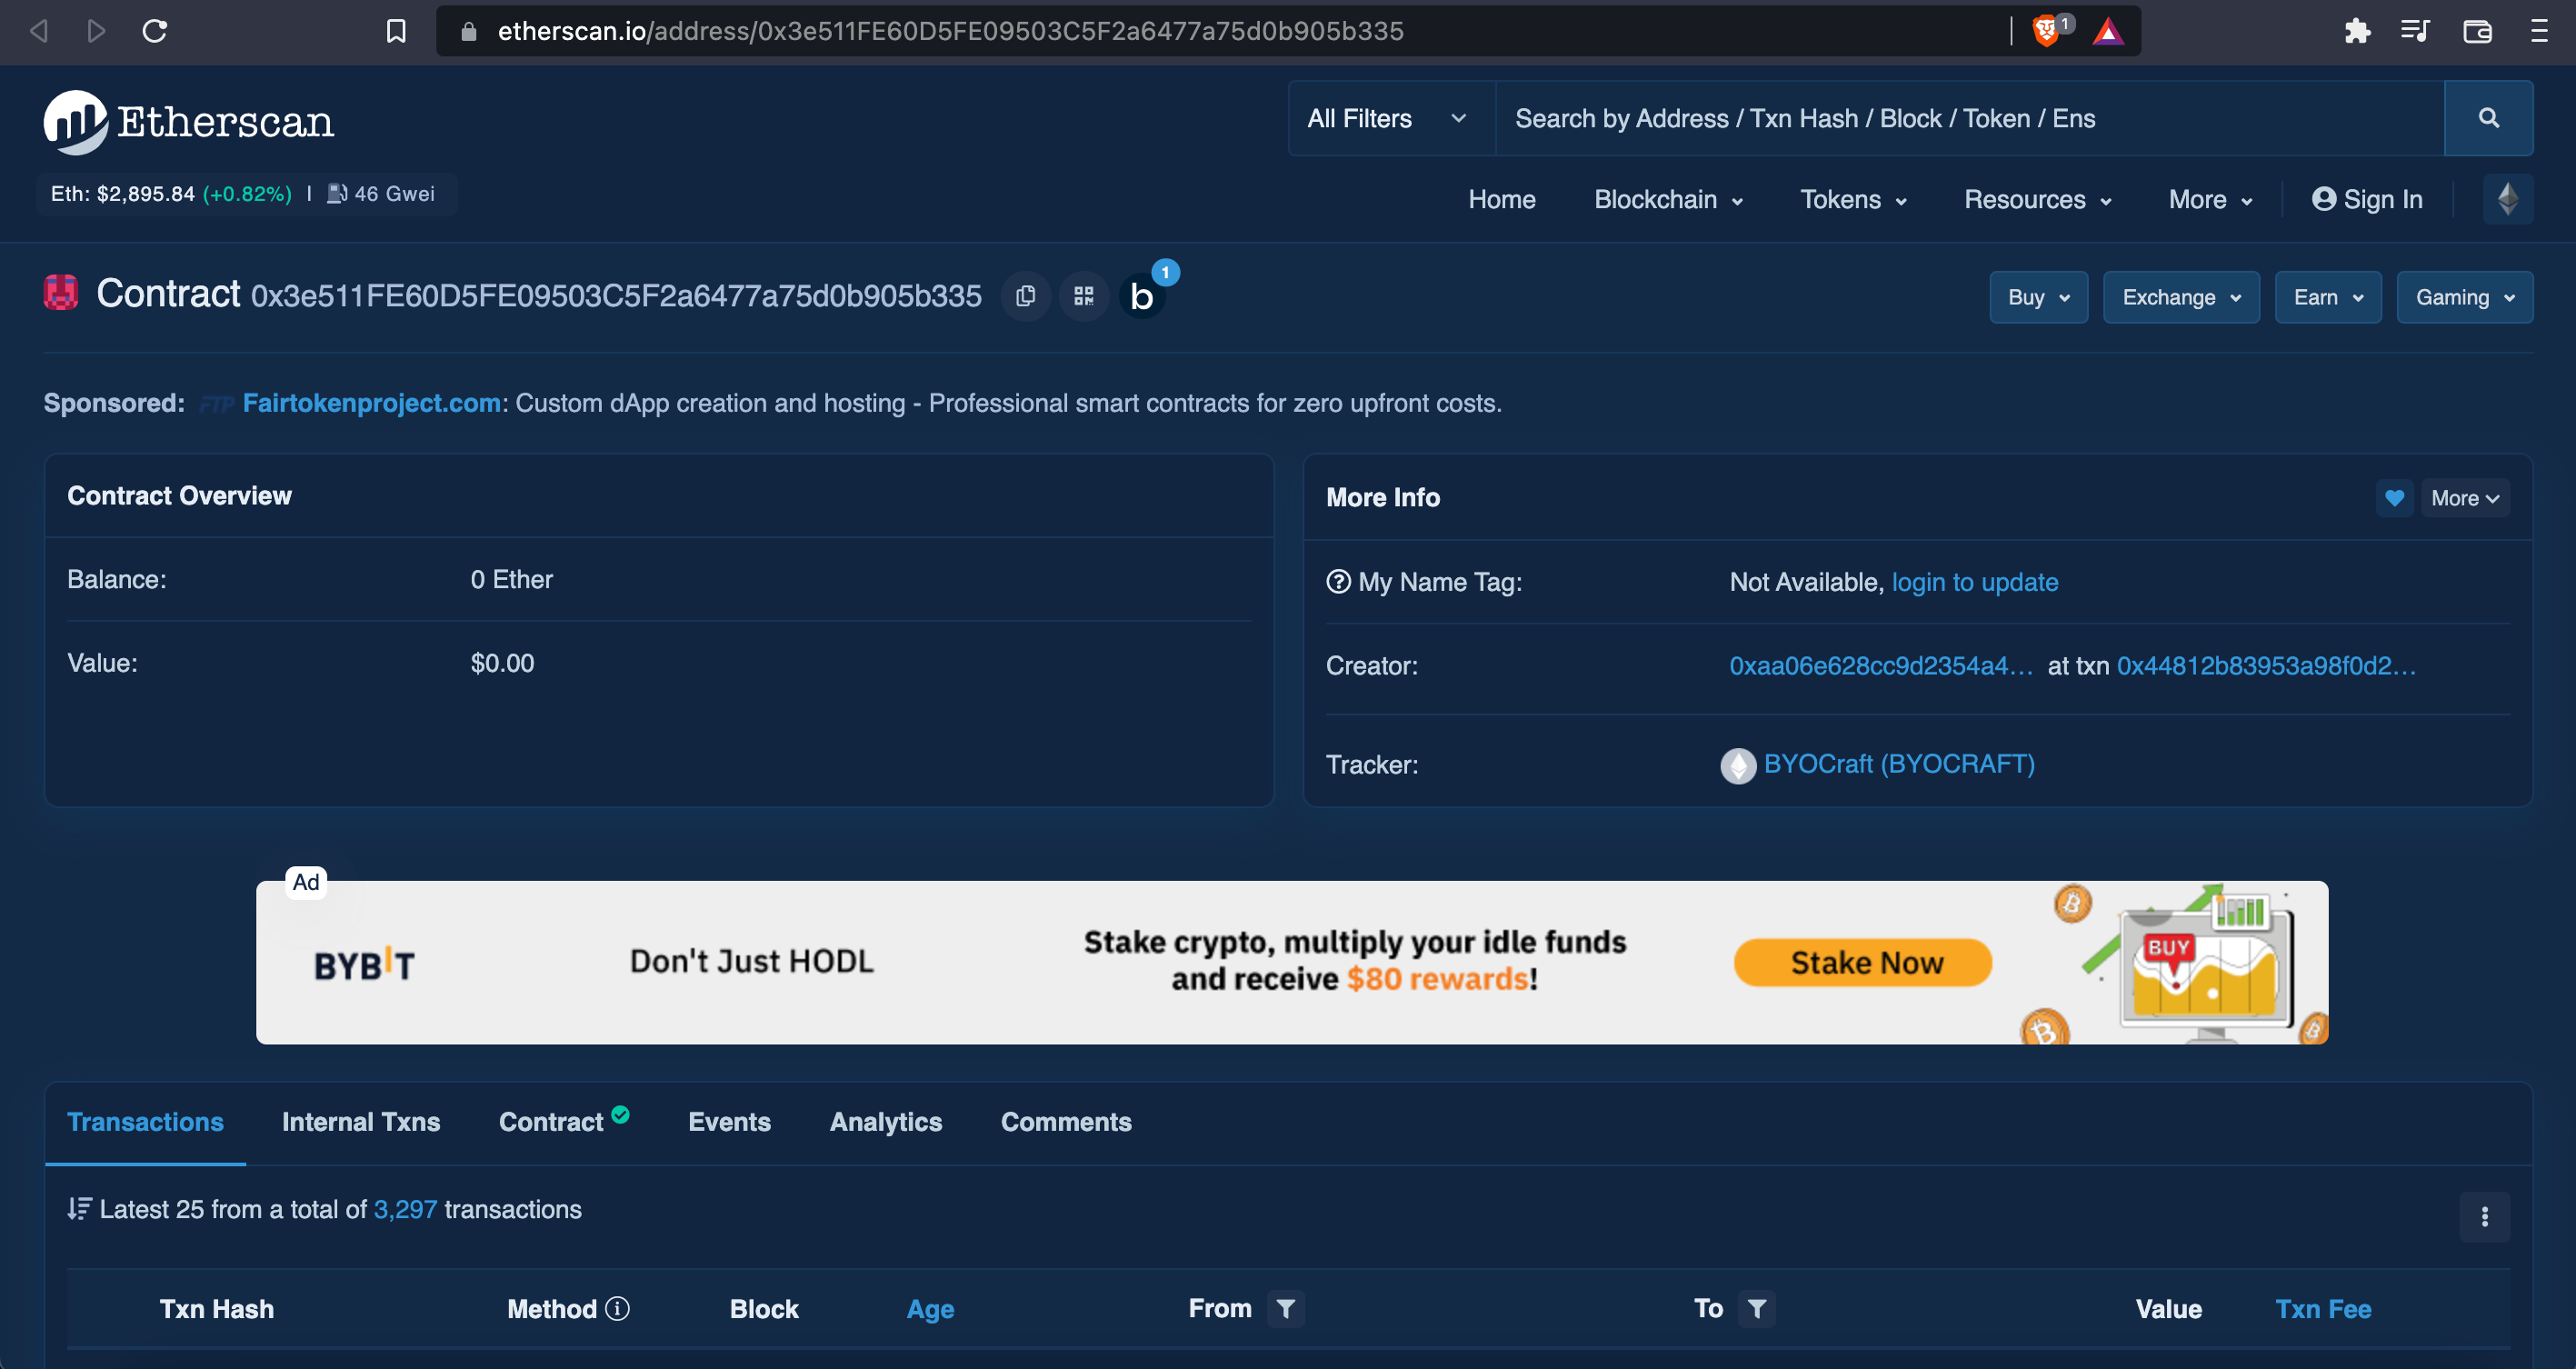Click the contract identicon avatar
Viewport: 2576px width, 1369px height.
[x=61, y=293]
